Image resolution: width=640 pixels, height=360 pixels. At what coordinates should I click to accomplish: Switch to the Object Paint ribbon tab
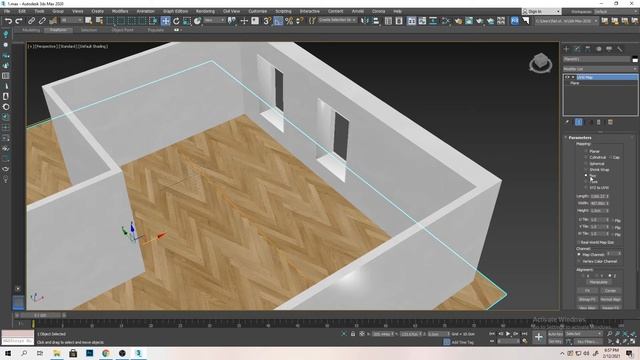122,30
